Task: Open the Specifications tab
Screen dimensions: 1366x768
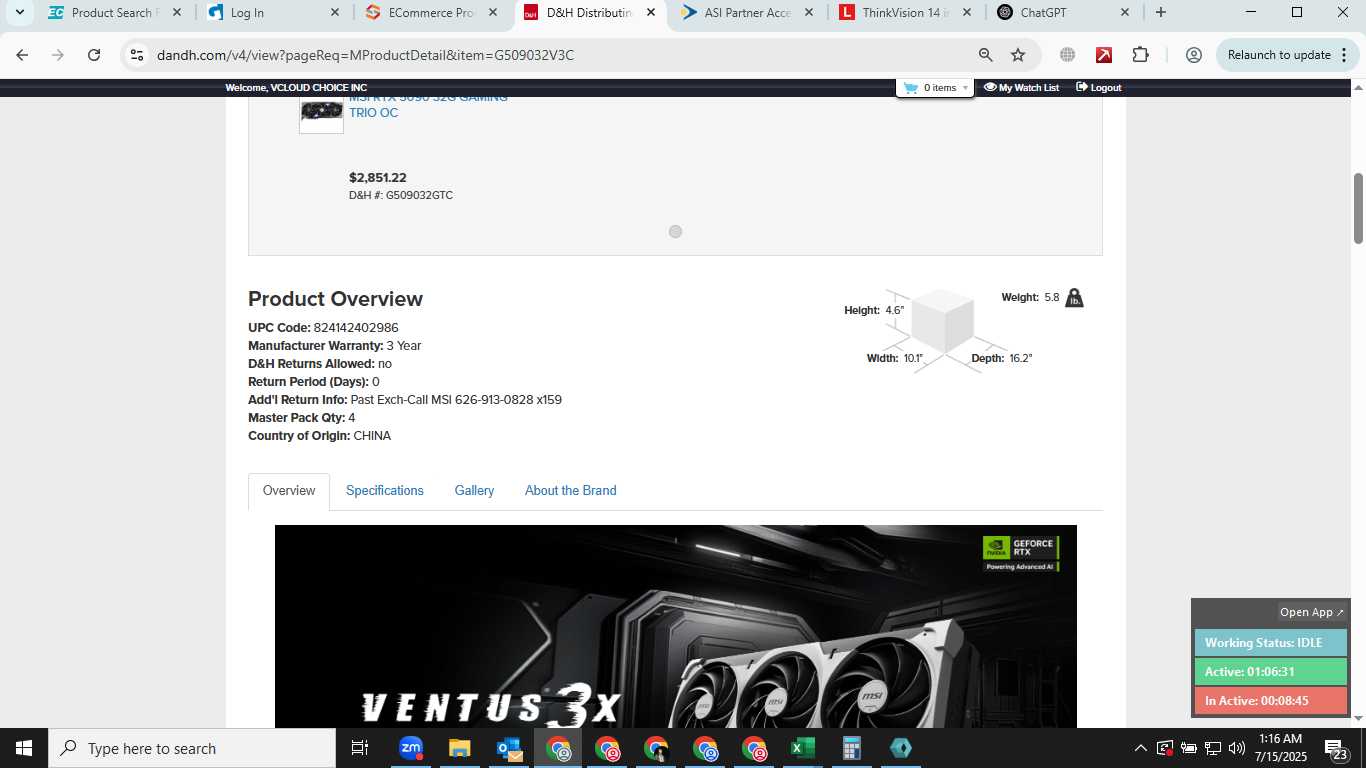Action: (385, 491)
